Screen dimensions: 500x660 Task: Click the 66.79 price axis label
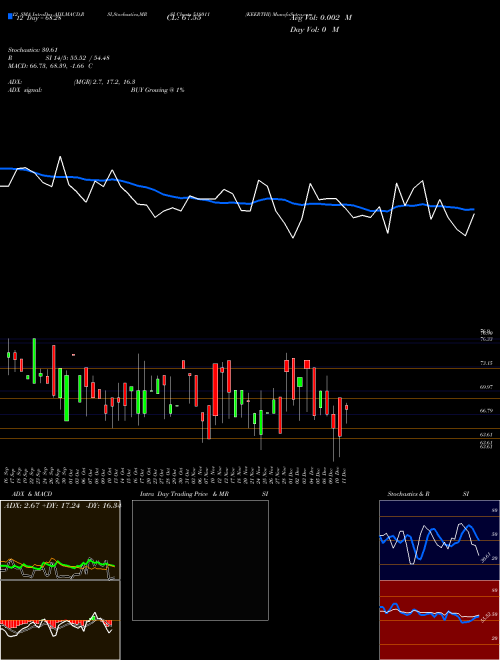coord(486,410)
